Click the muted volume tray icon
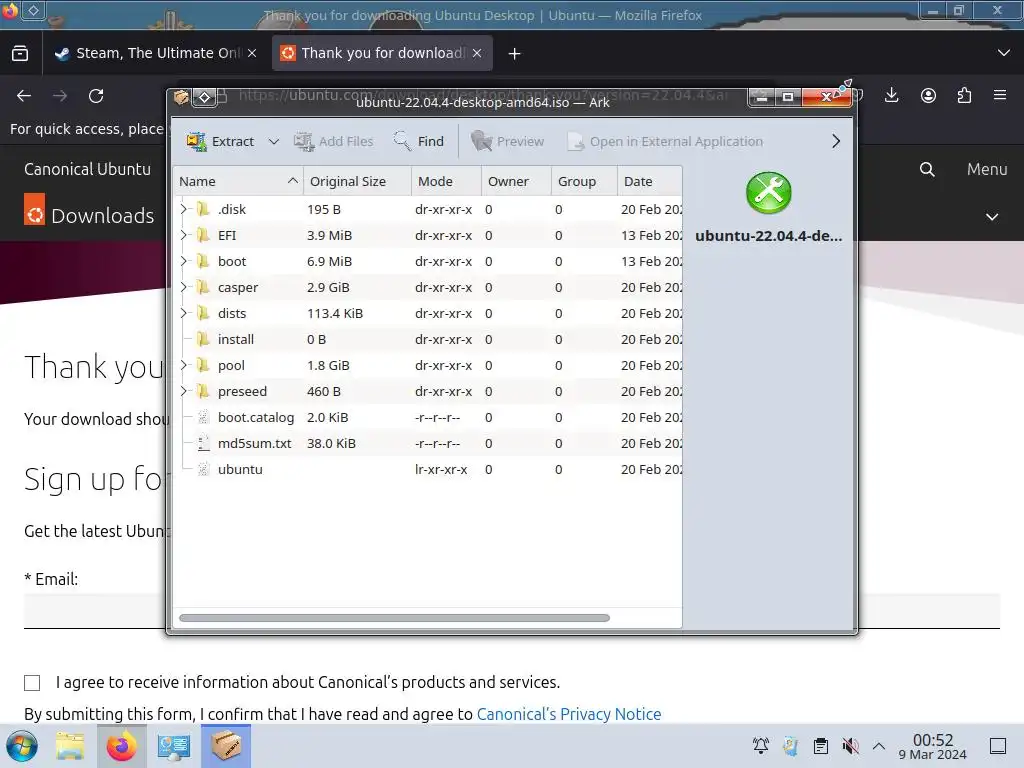1024x768 pixels. click(x=850, y=746)
